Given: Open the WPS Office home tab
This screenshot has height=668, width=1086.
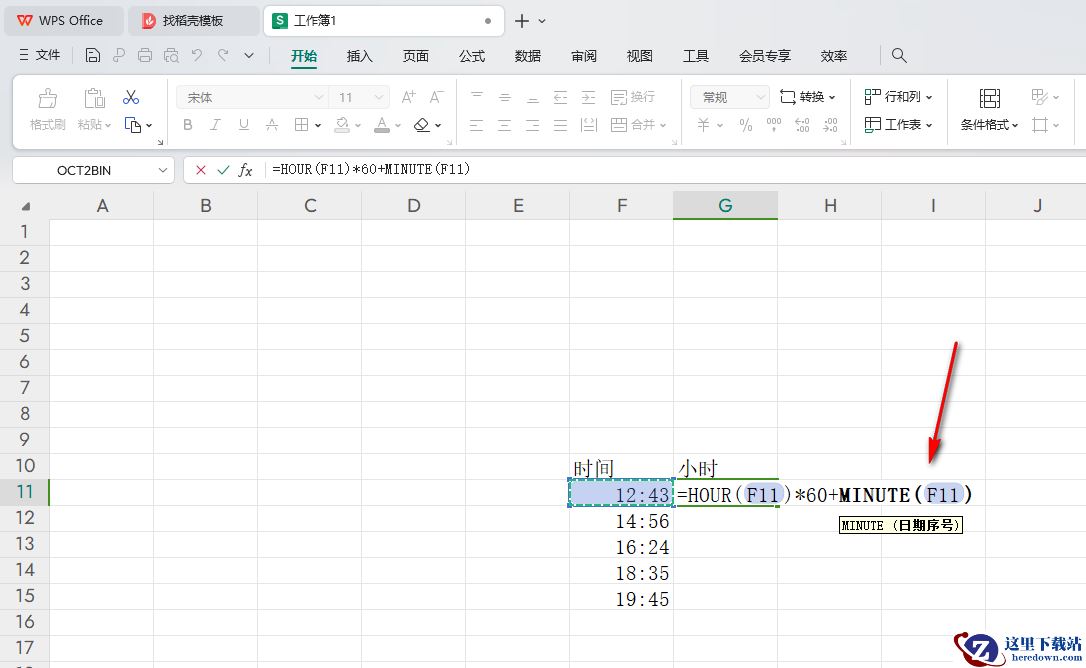Looking at the screenshot, I should [x=64, y=21].
